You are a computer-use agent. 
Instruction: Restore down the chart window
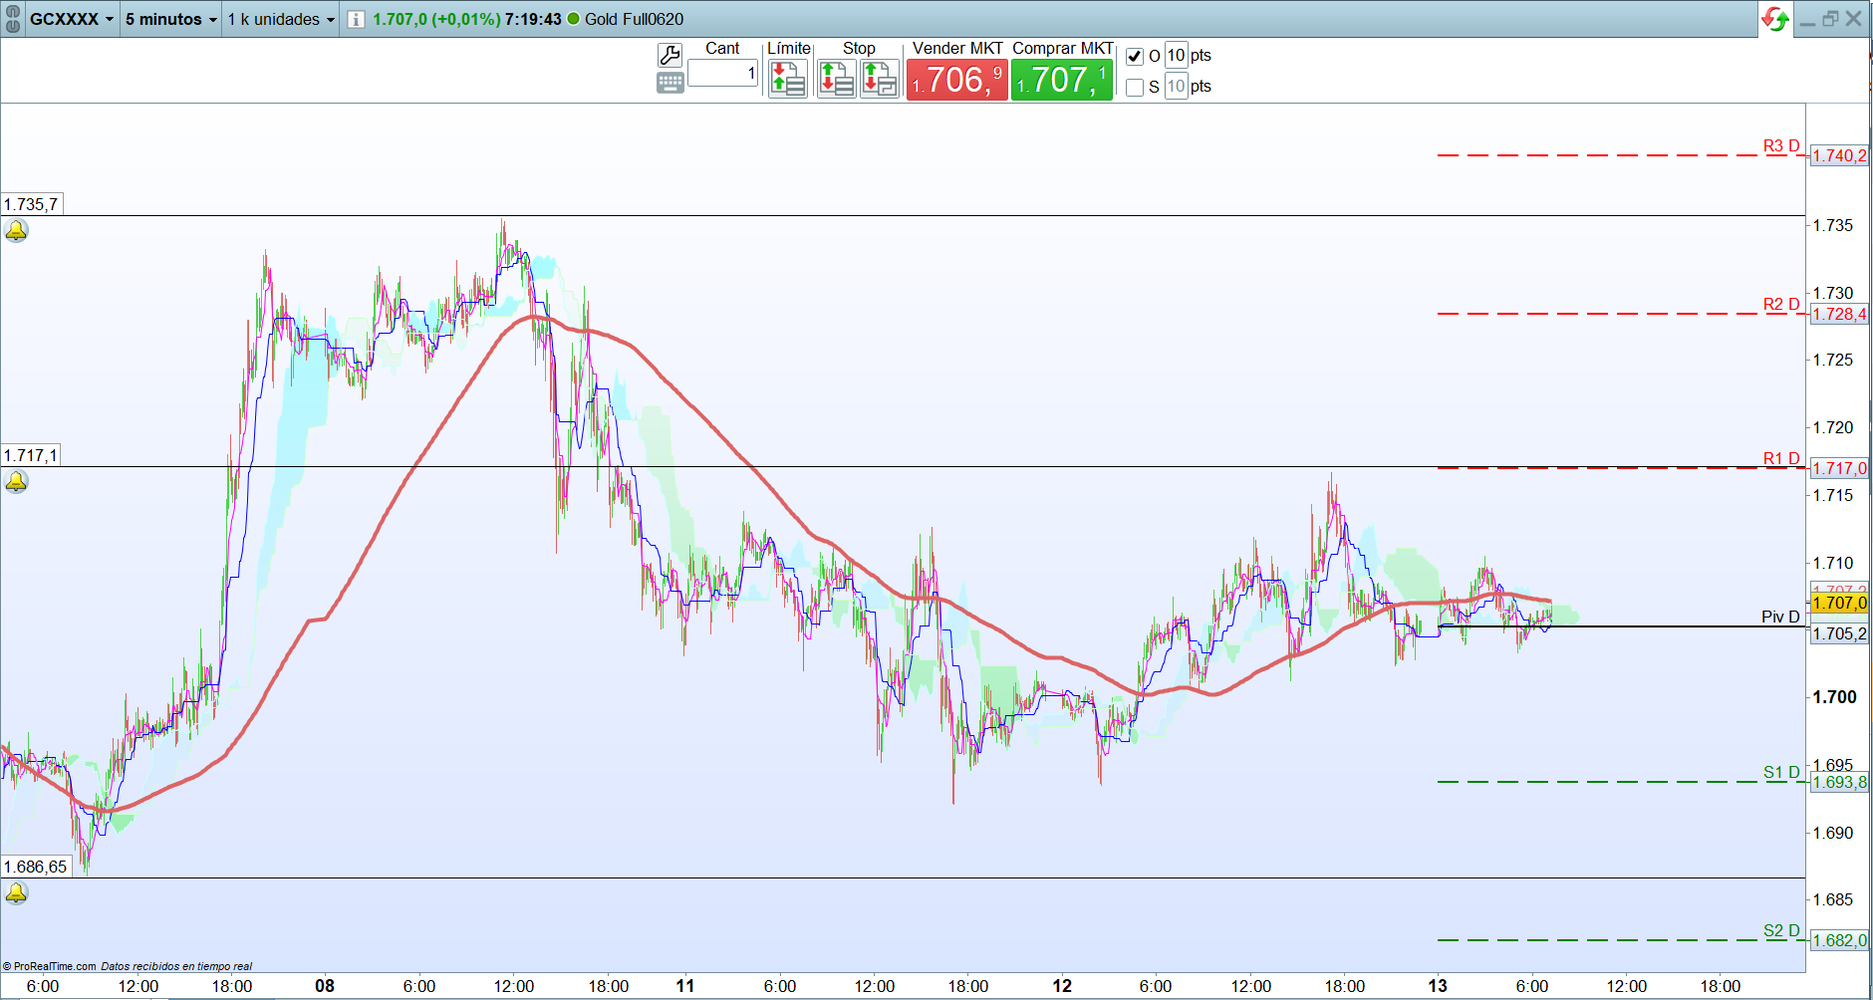pyautogui.click(x=1830, y=19)
